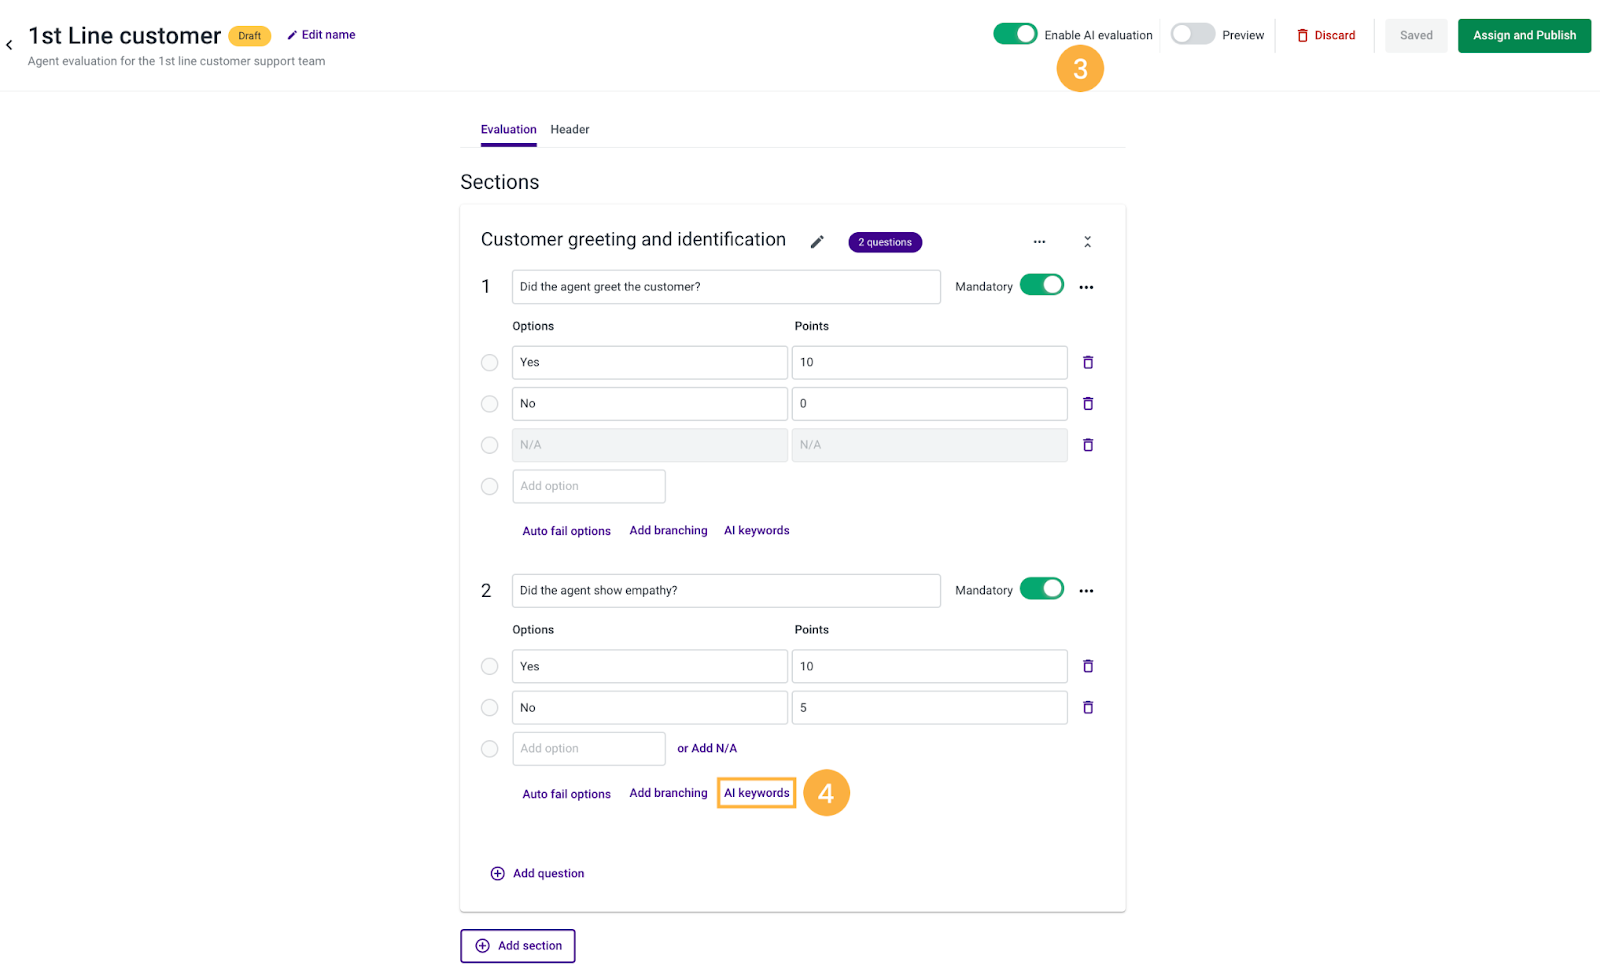Toggle Mandatory for question 2

pyautogui.click(x=1042, y=589)
